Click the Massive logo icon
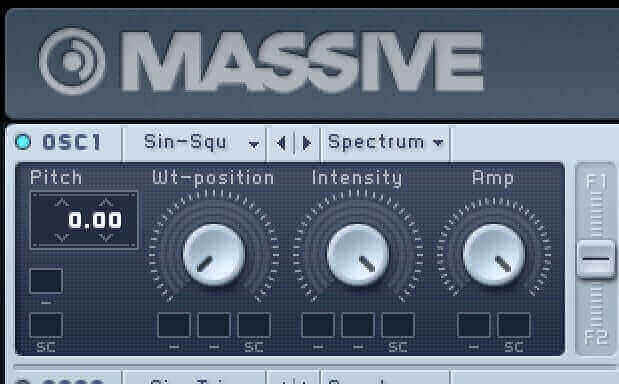This screenshot has width=619, height=384. coord(72,61)
